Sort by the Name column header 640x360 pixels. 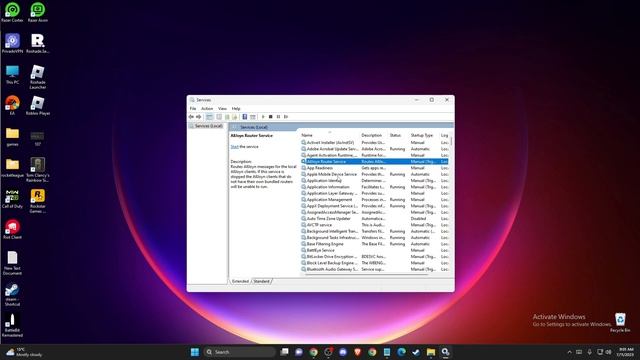click(330, 135)
